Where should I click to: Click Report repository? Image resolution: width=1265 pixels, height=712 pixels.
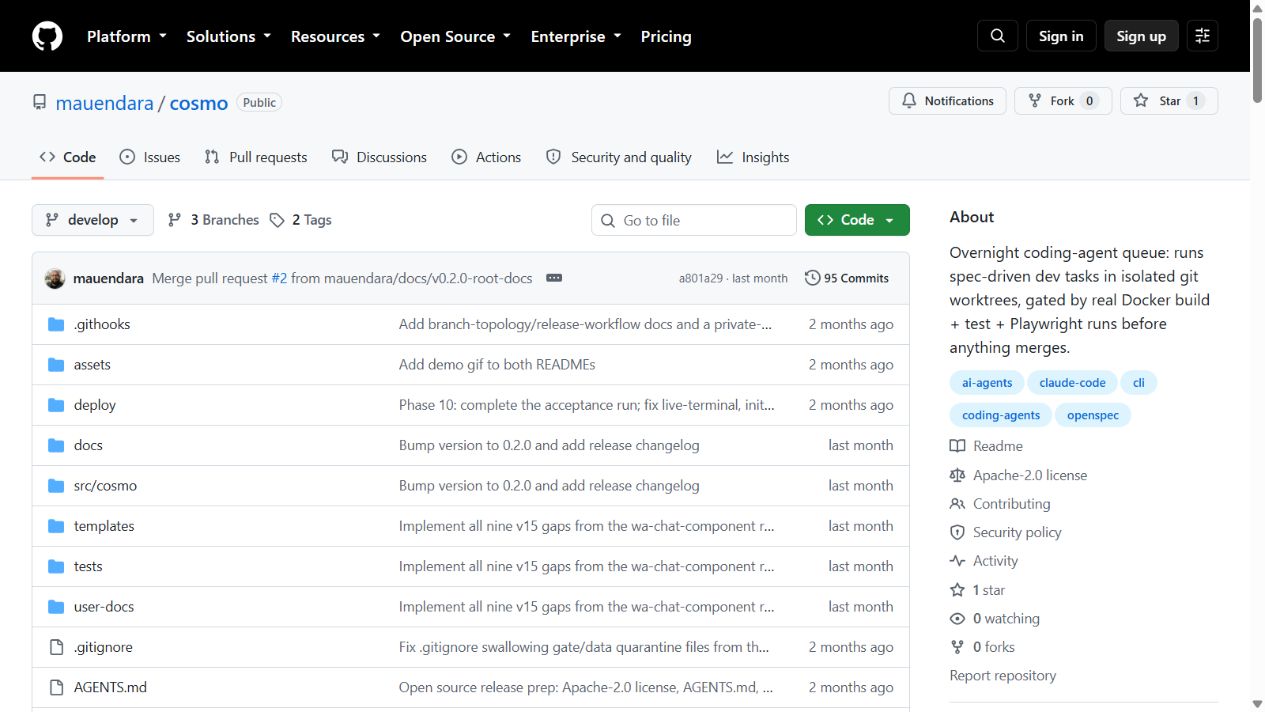(x=1003, y=676)
